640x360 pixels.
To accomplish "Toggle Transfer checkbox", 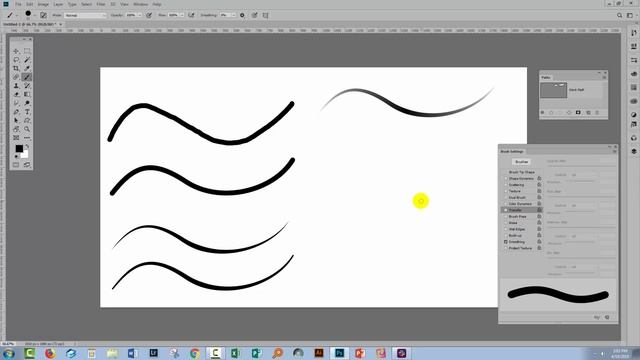I will coord(506,210).
